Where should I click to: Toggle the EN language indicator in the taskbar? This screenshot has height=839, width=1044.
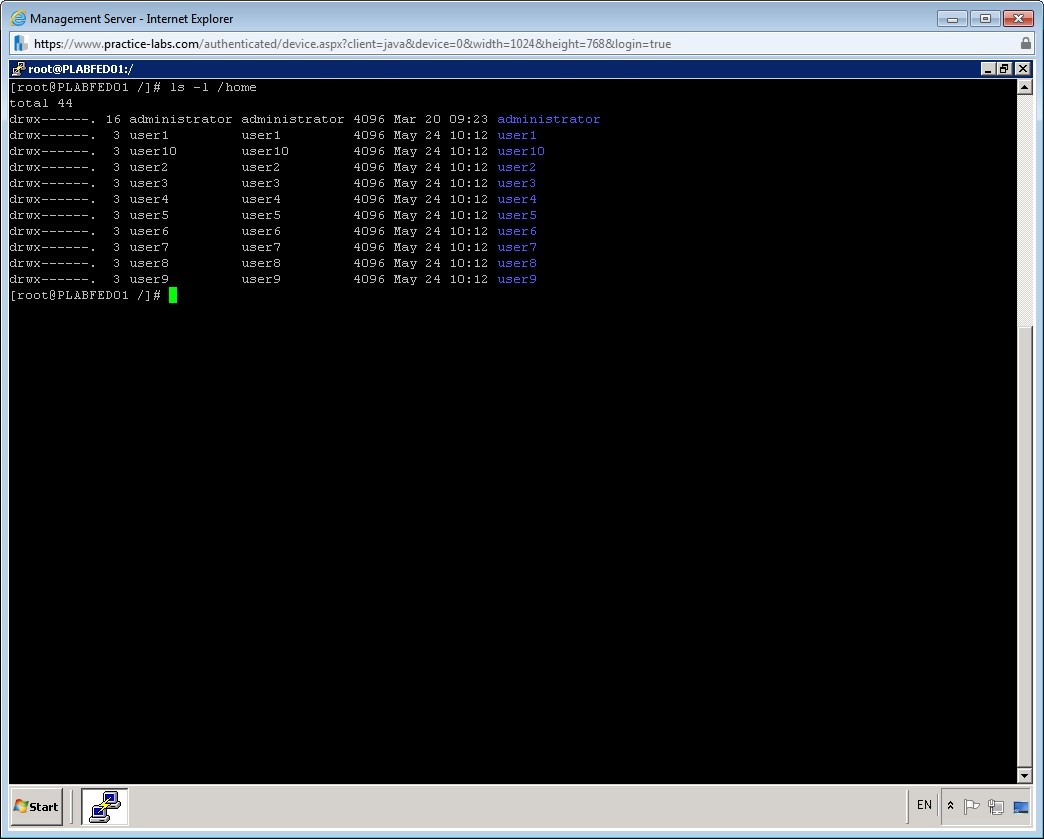tap(924, 805)
